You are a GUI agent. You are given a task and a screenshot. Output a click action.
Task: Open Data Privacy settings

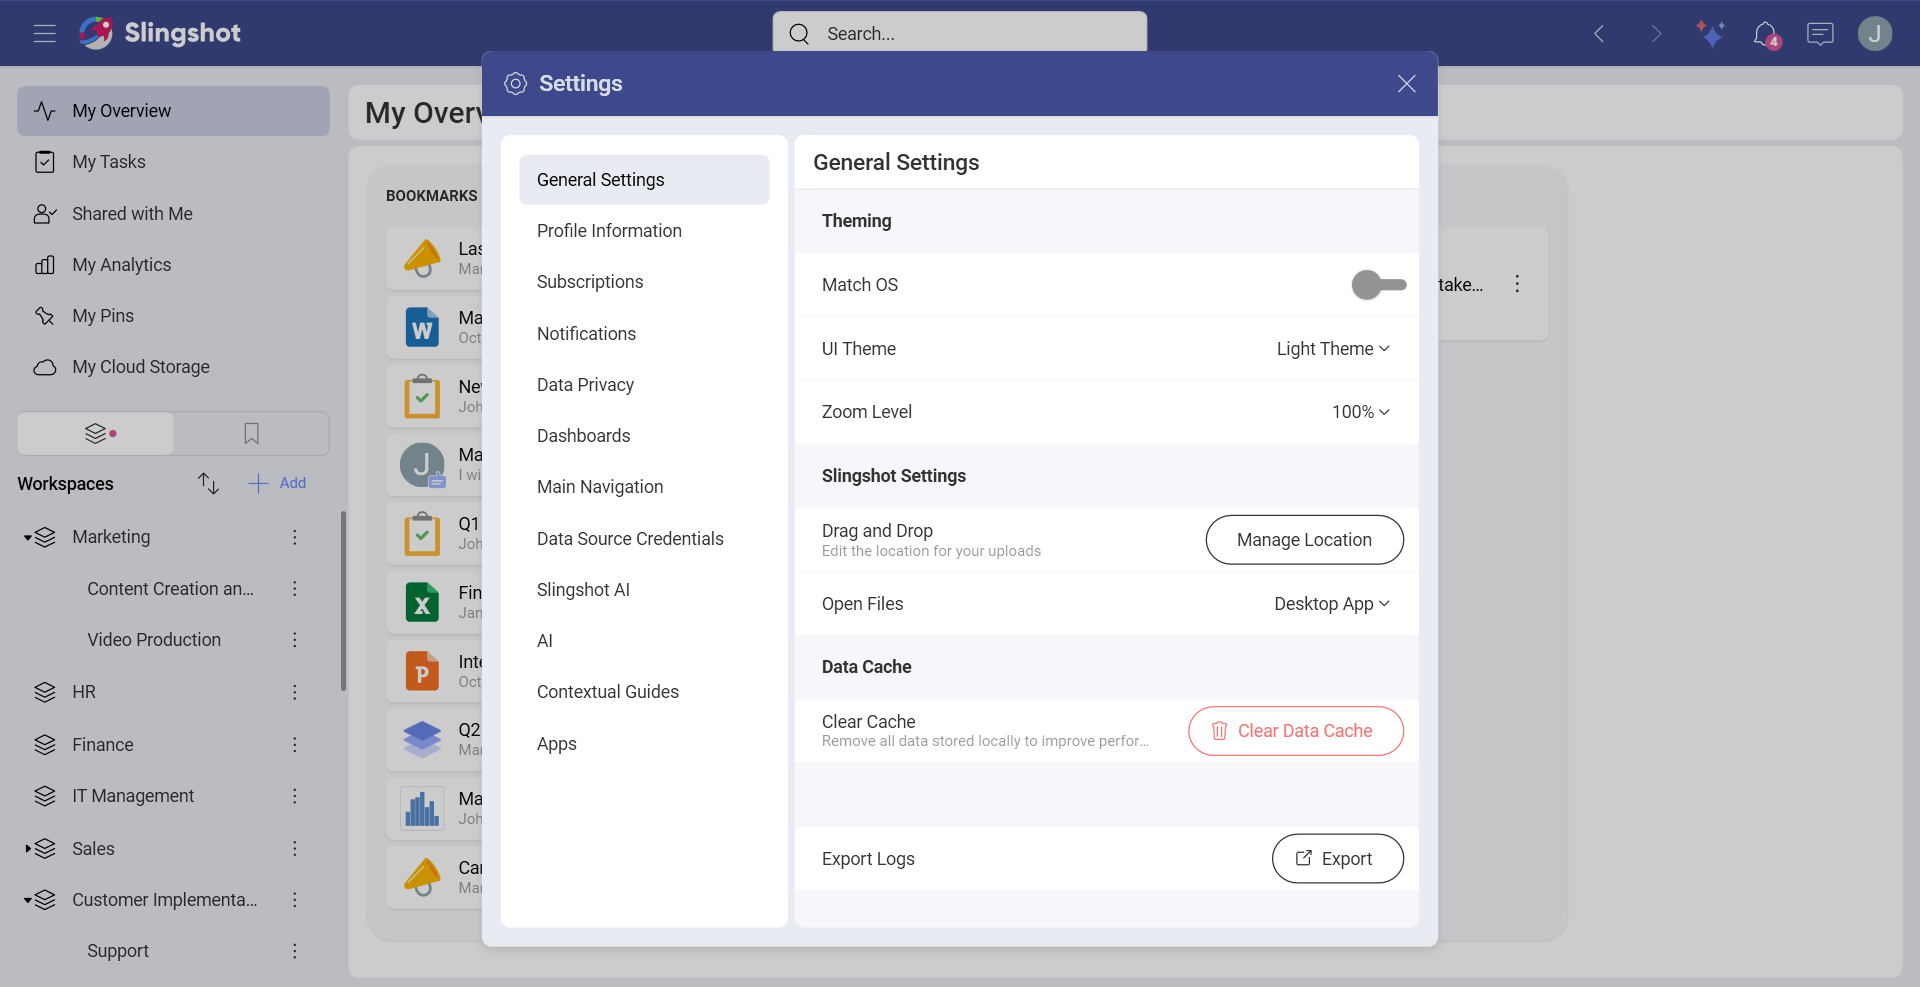[x=644, y=385]
